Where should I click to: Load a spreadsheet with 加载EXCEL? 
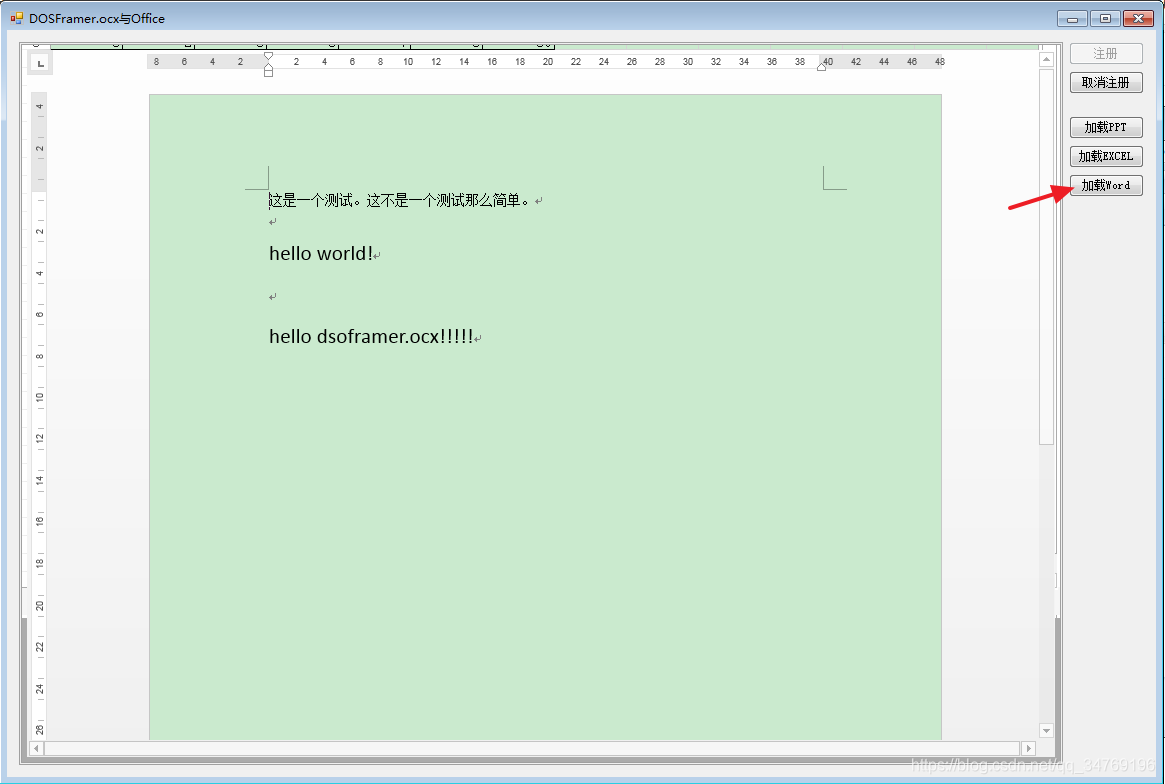pos(1106,156)
